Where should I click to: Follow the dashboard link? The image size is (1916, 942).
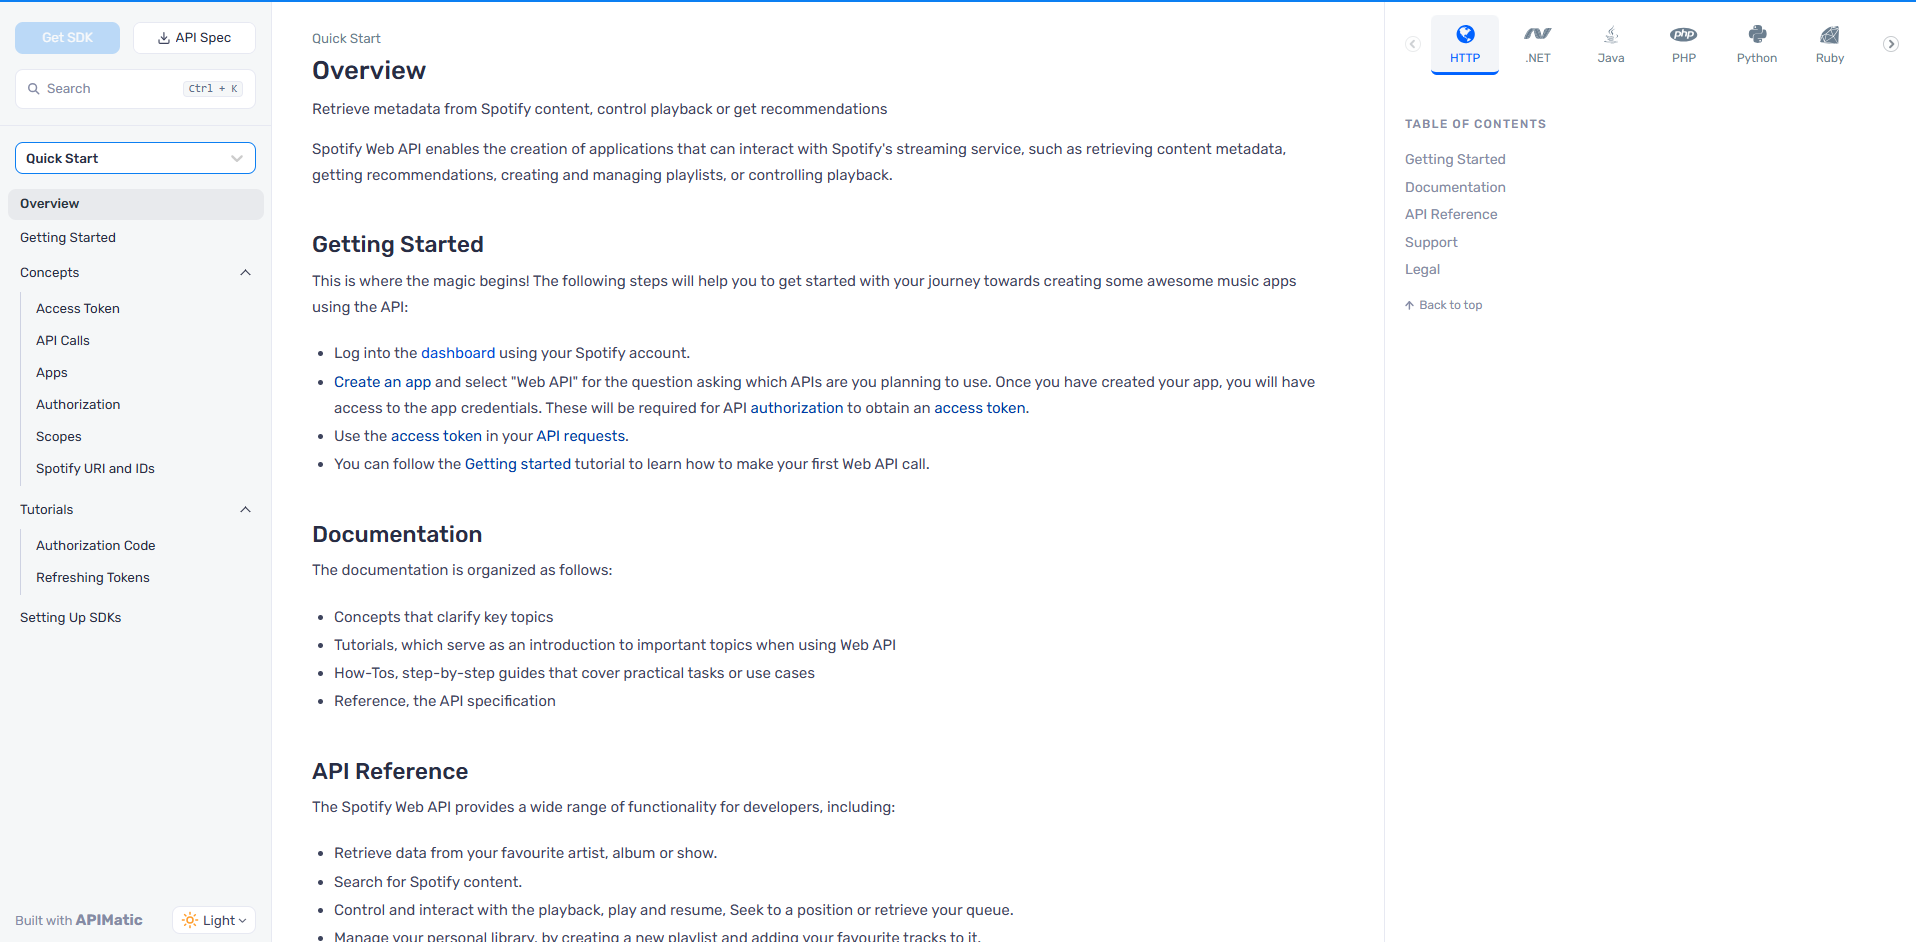458,353
